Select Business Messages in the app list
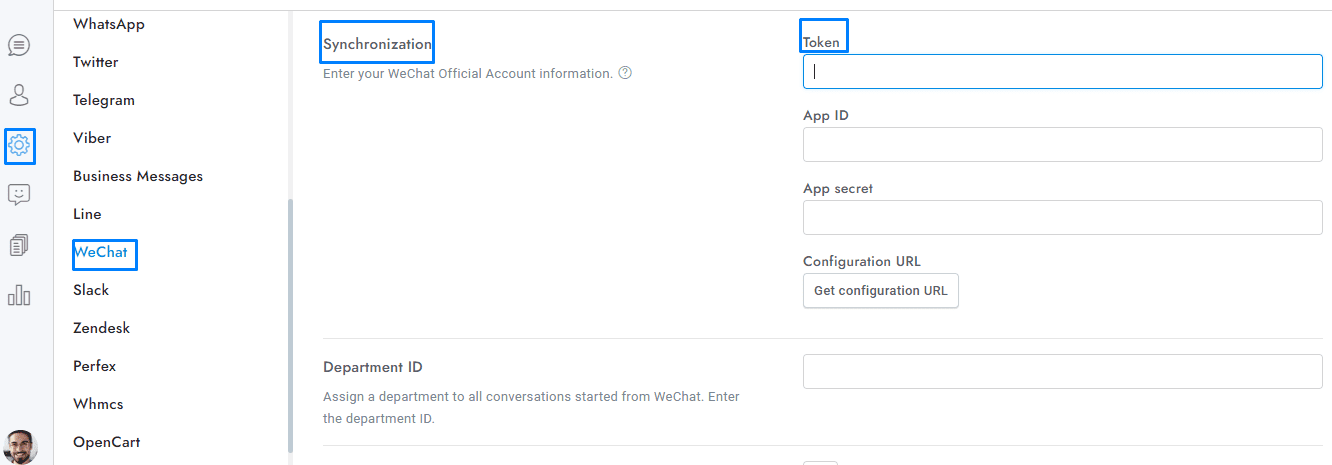The image size is (1332, 465). click(138, 176)
